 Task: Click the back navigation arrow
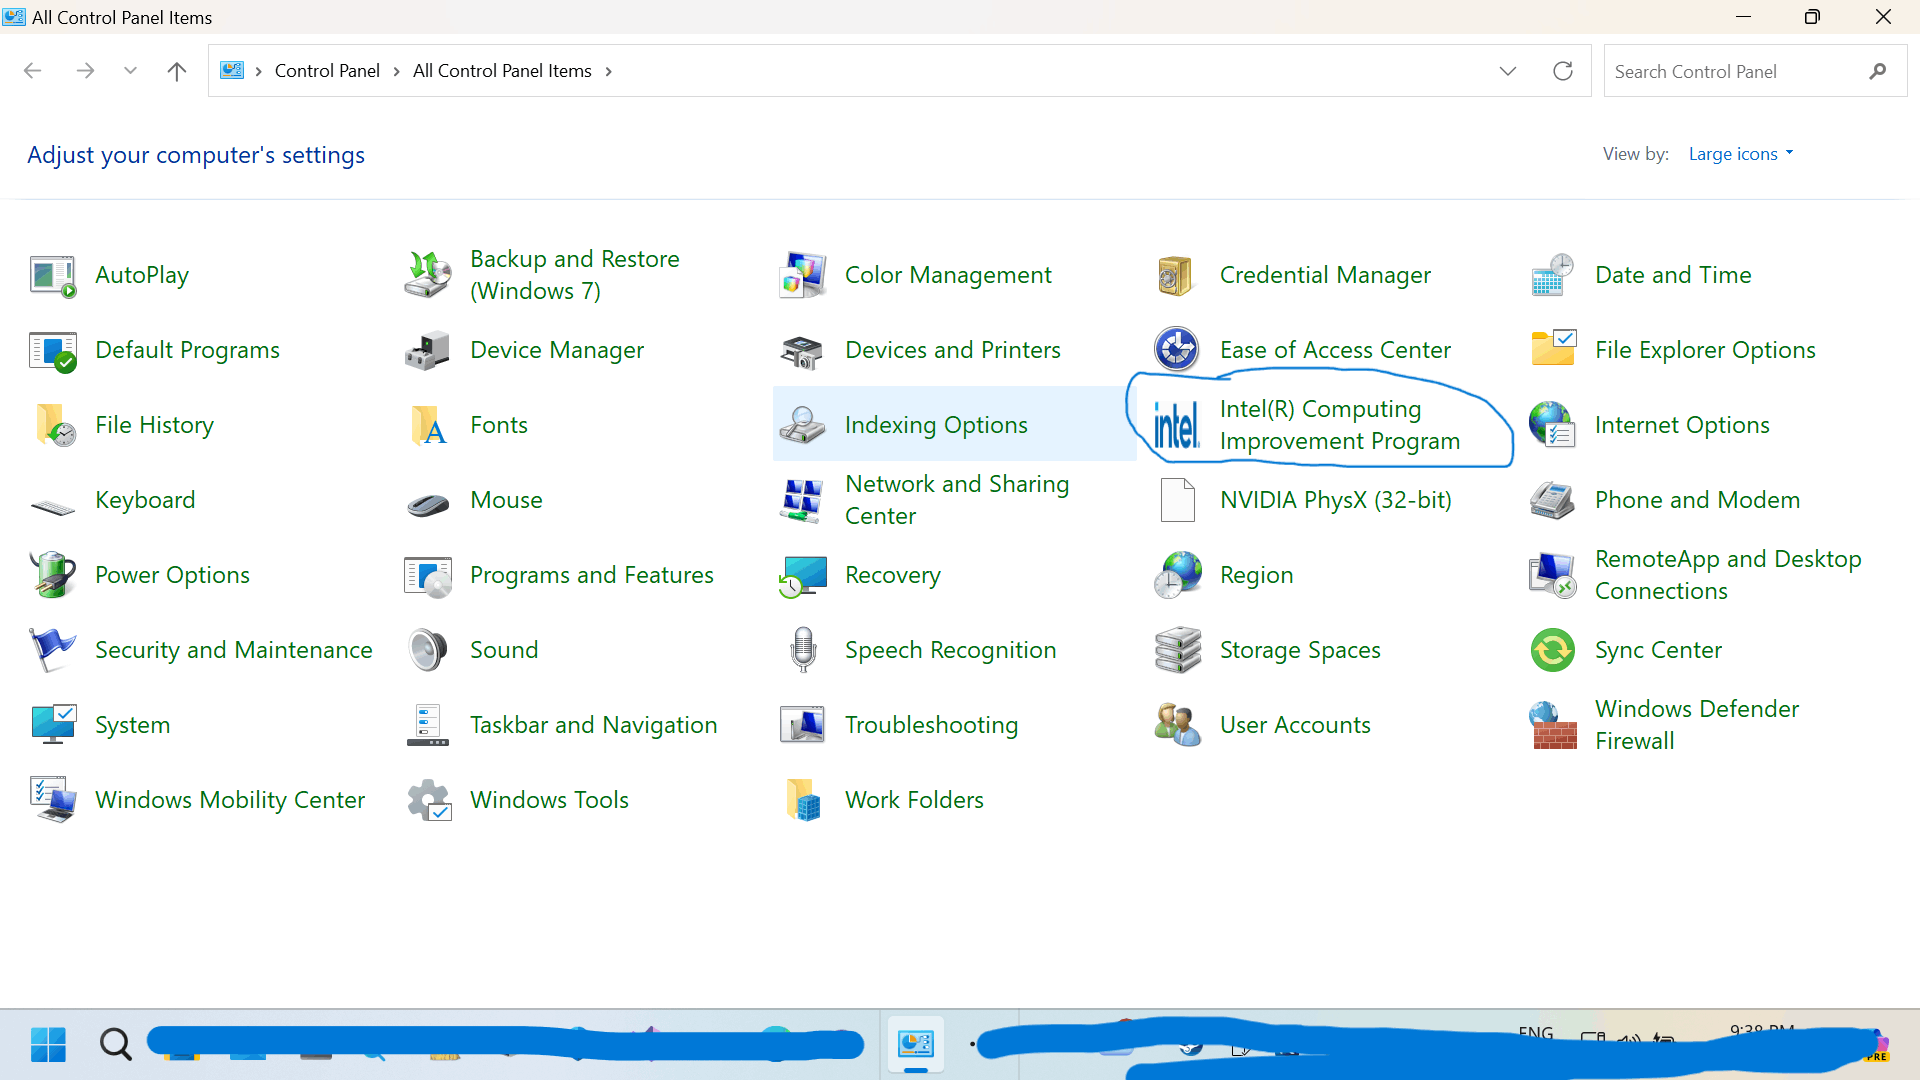(x=32, y=70)
